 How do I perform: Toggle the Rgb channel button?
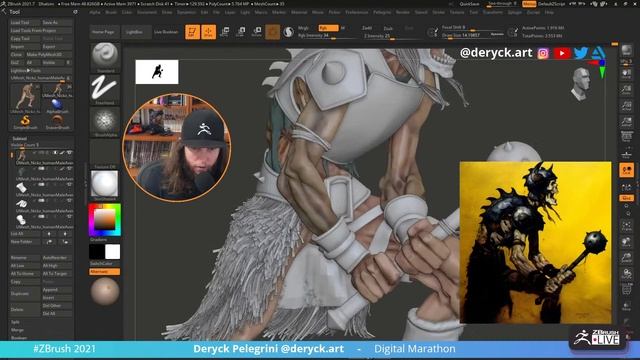click(328, 28)
